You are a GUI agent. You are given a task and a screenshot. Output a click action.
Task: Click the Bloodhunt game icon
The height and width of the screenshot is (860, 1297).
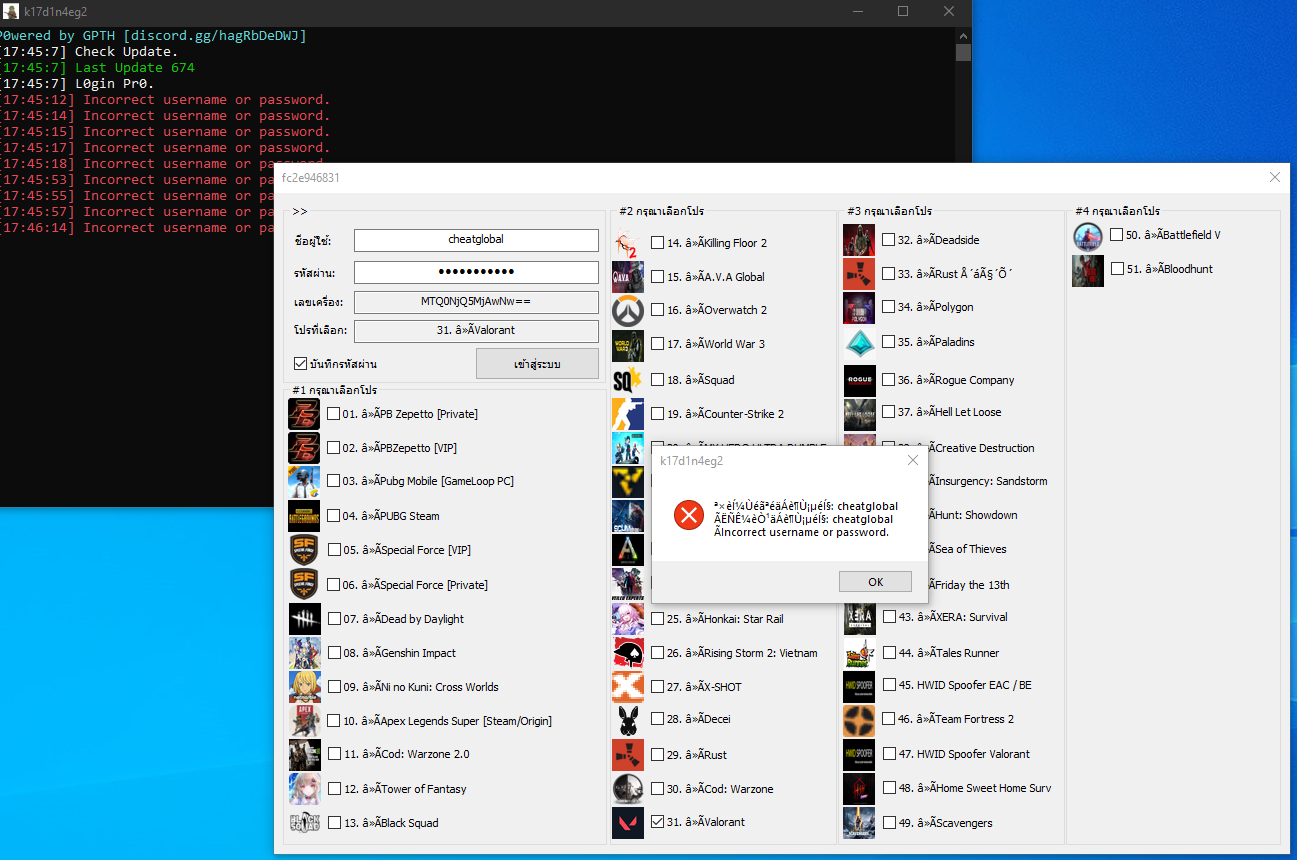click(1088, 270)
